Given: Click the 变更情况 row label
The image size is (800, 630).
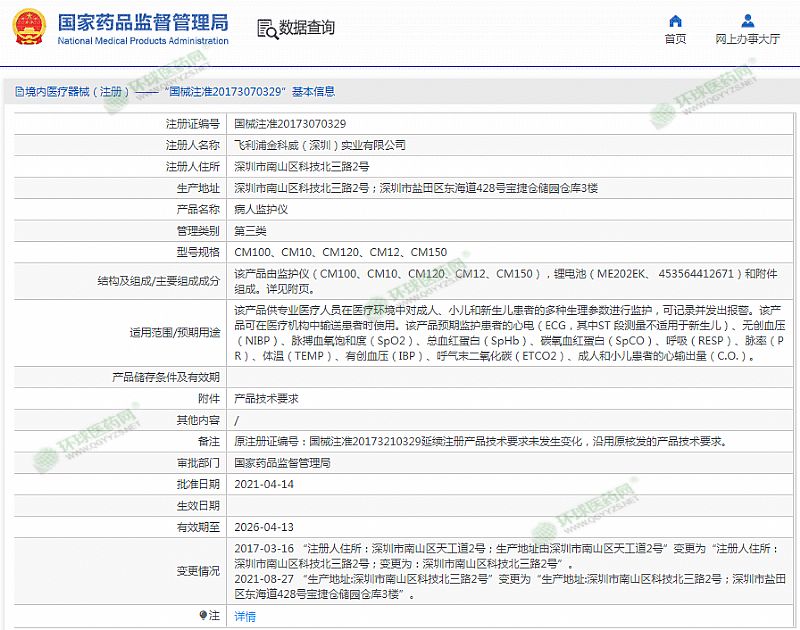Looking at the screenshot, I should (198, 570).
